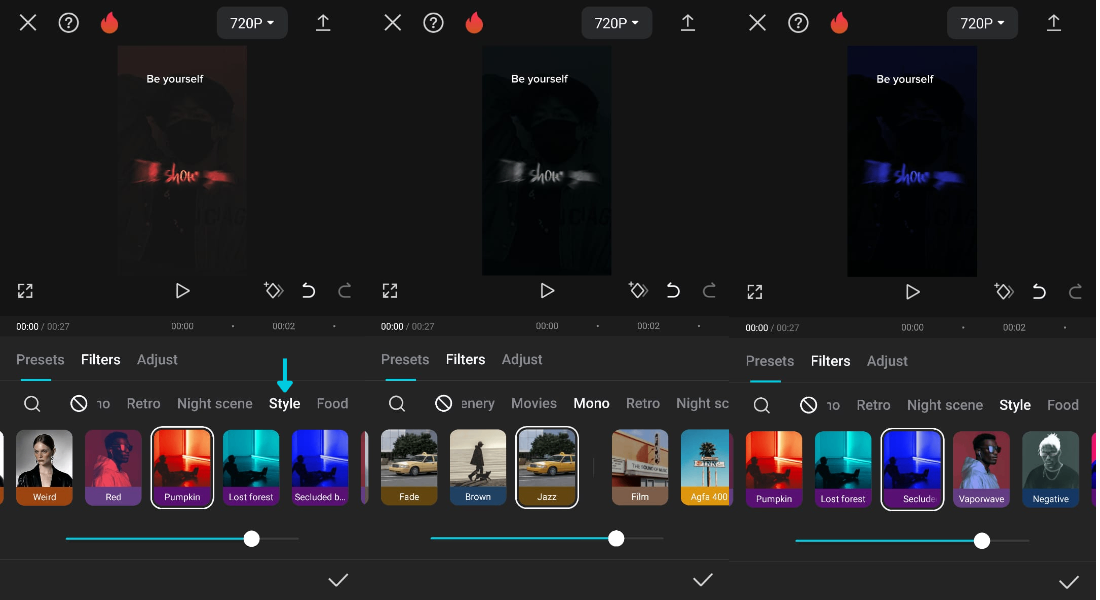1100x600 pixels.
Task: Search filters in middle screen
Action: (397, 404)
